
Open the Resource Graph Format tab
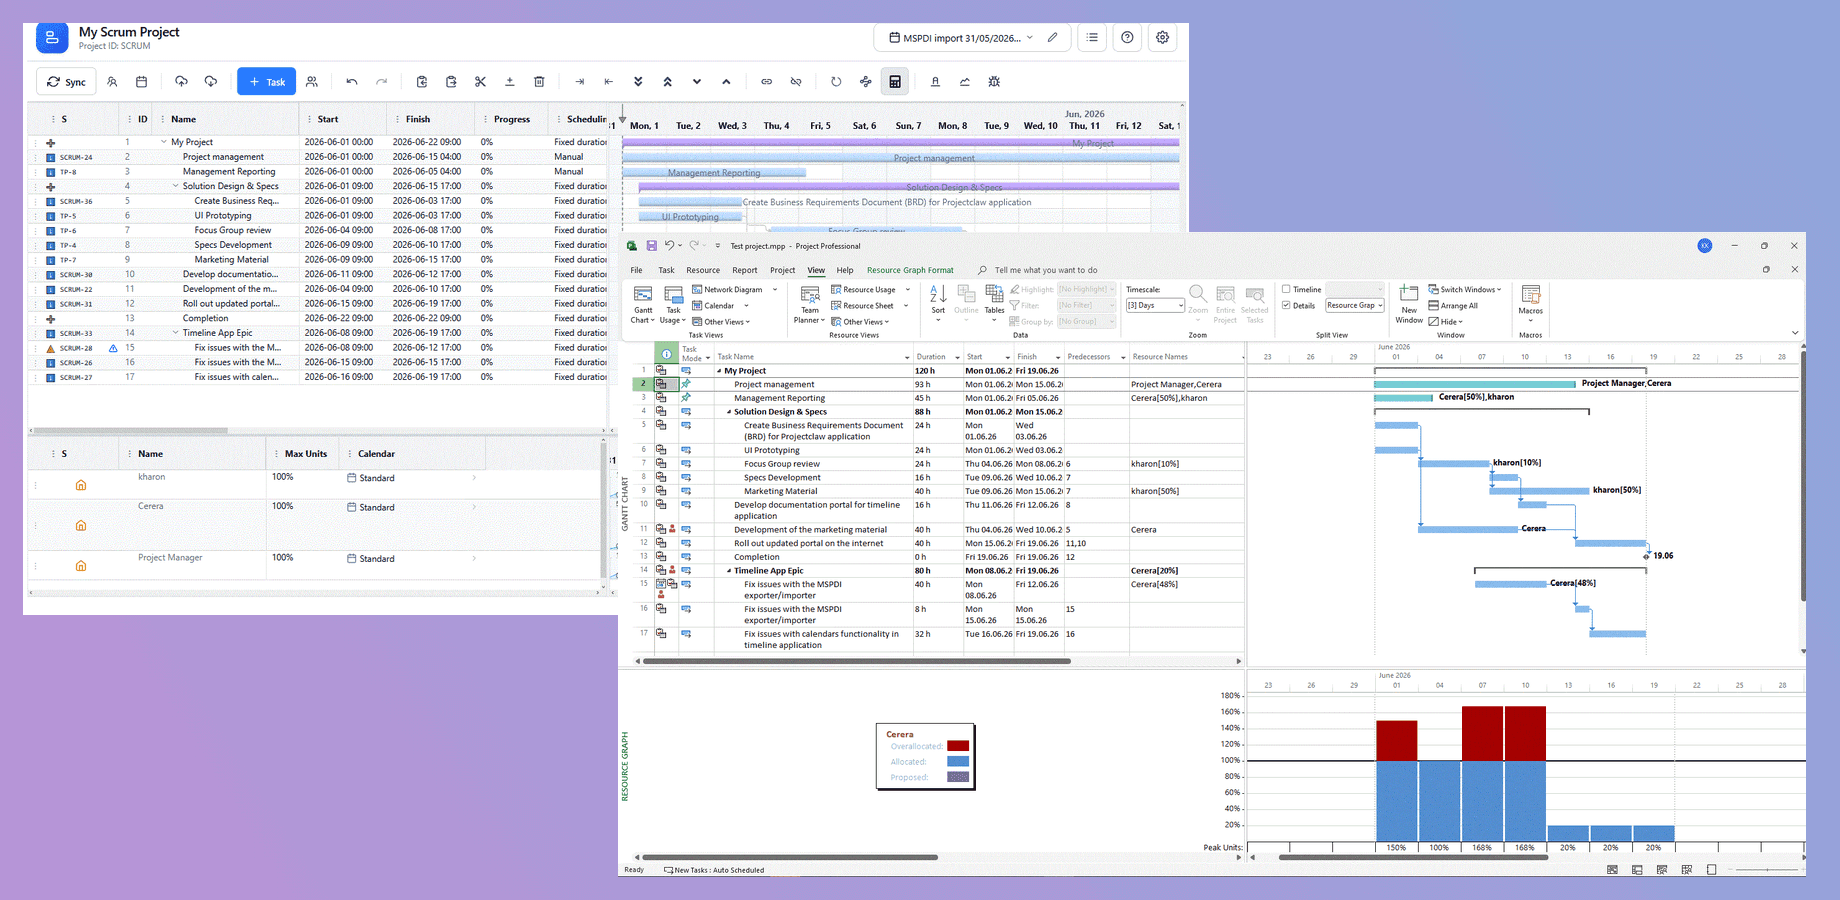point(910,270)
